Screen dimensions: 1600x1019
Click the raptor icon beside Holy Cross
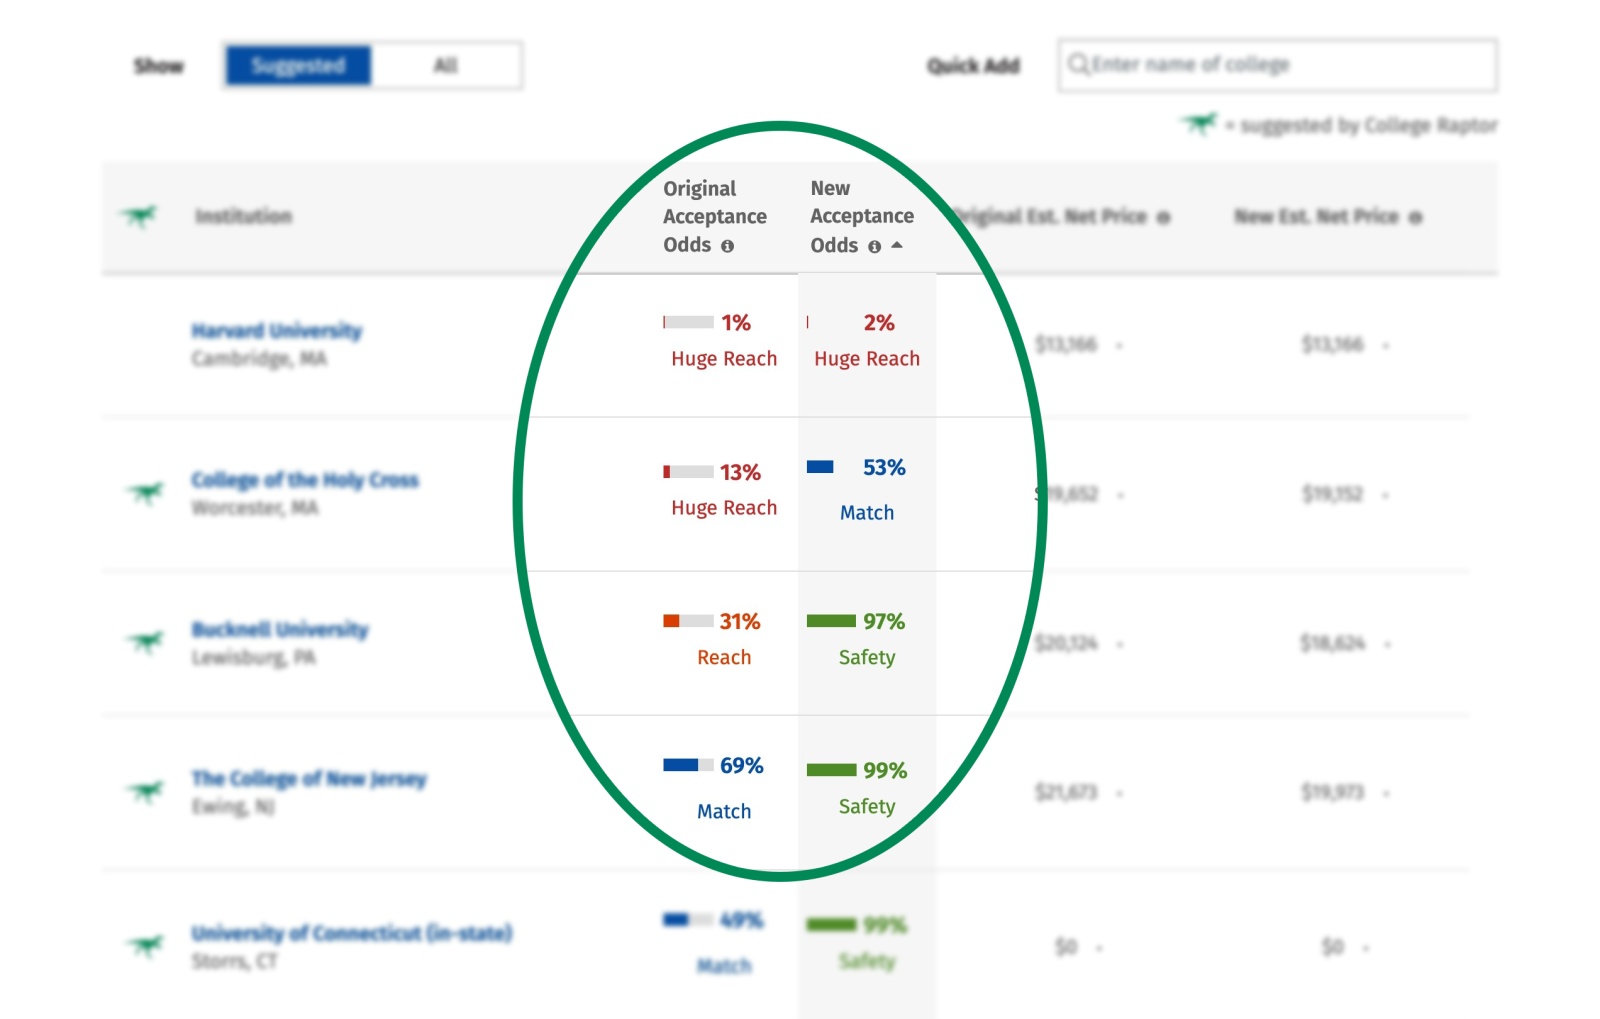(146, 492)
